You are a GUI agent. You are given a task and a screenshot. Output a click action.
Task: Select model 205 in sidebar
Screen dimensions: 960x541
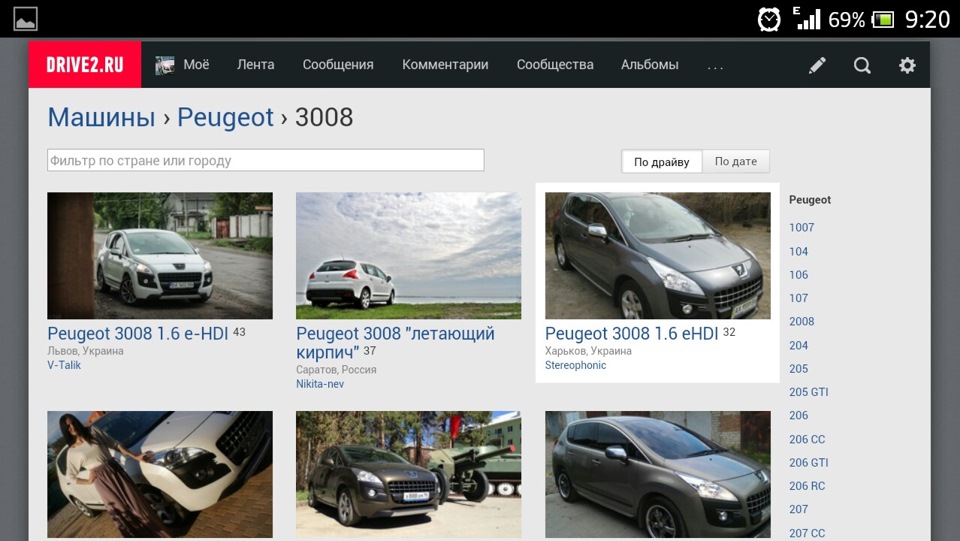(x=798, y=368)
